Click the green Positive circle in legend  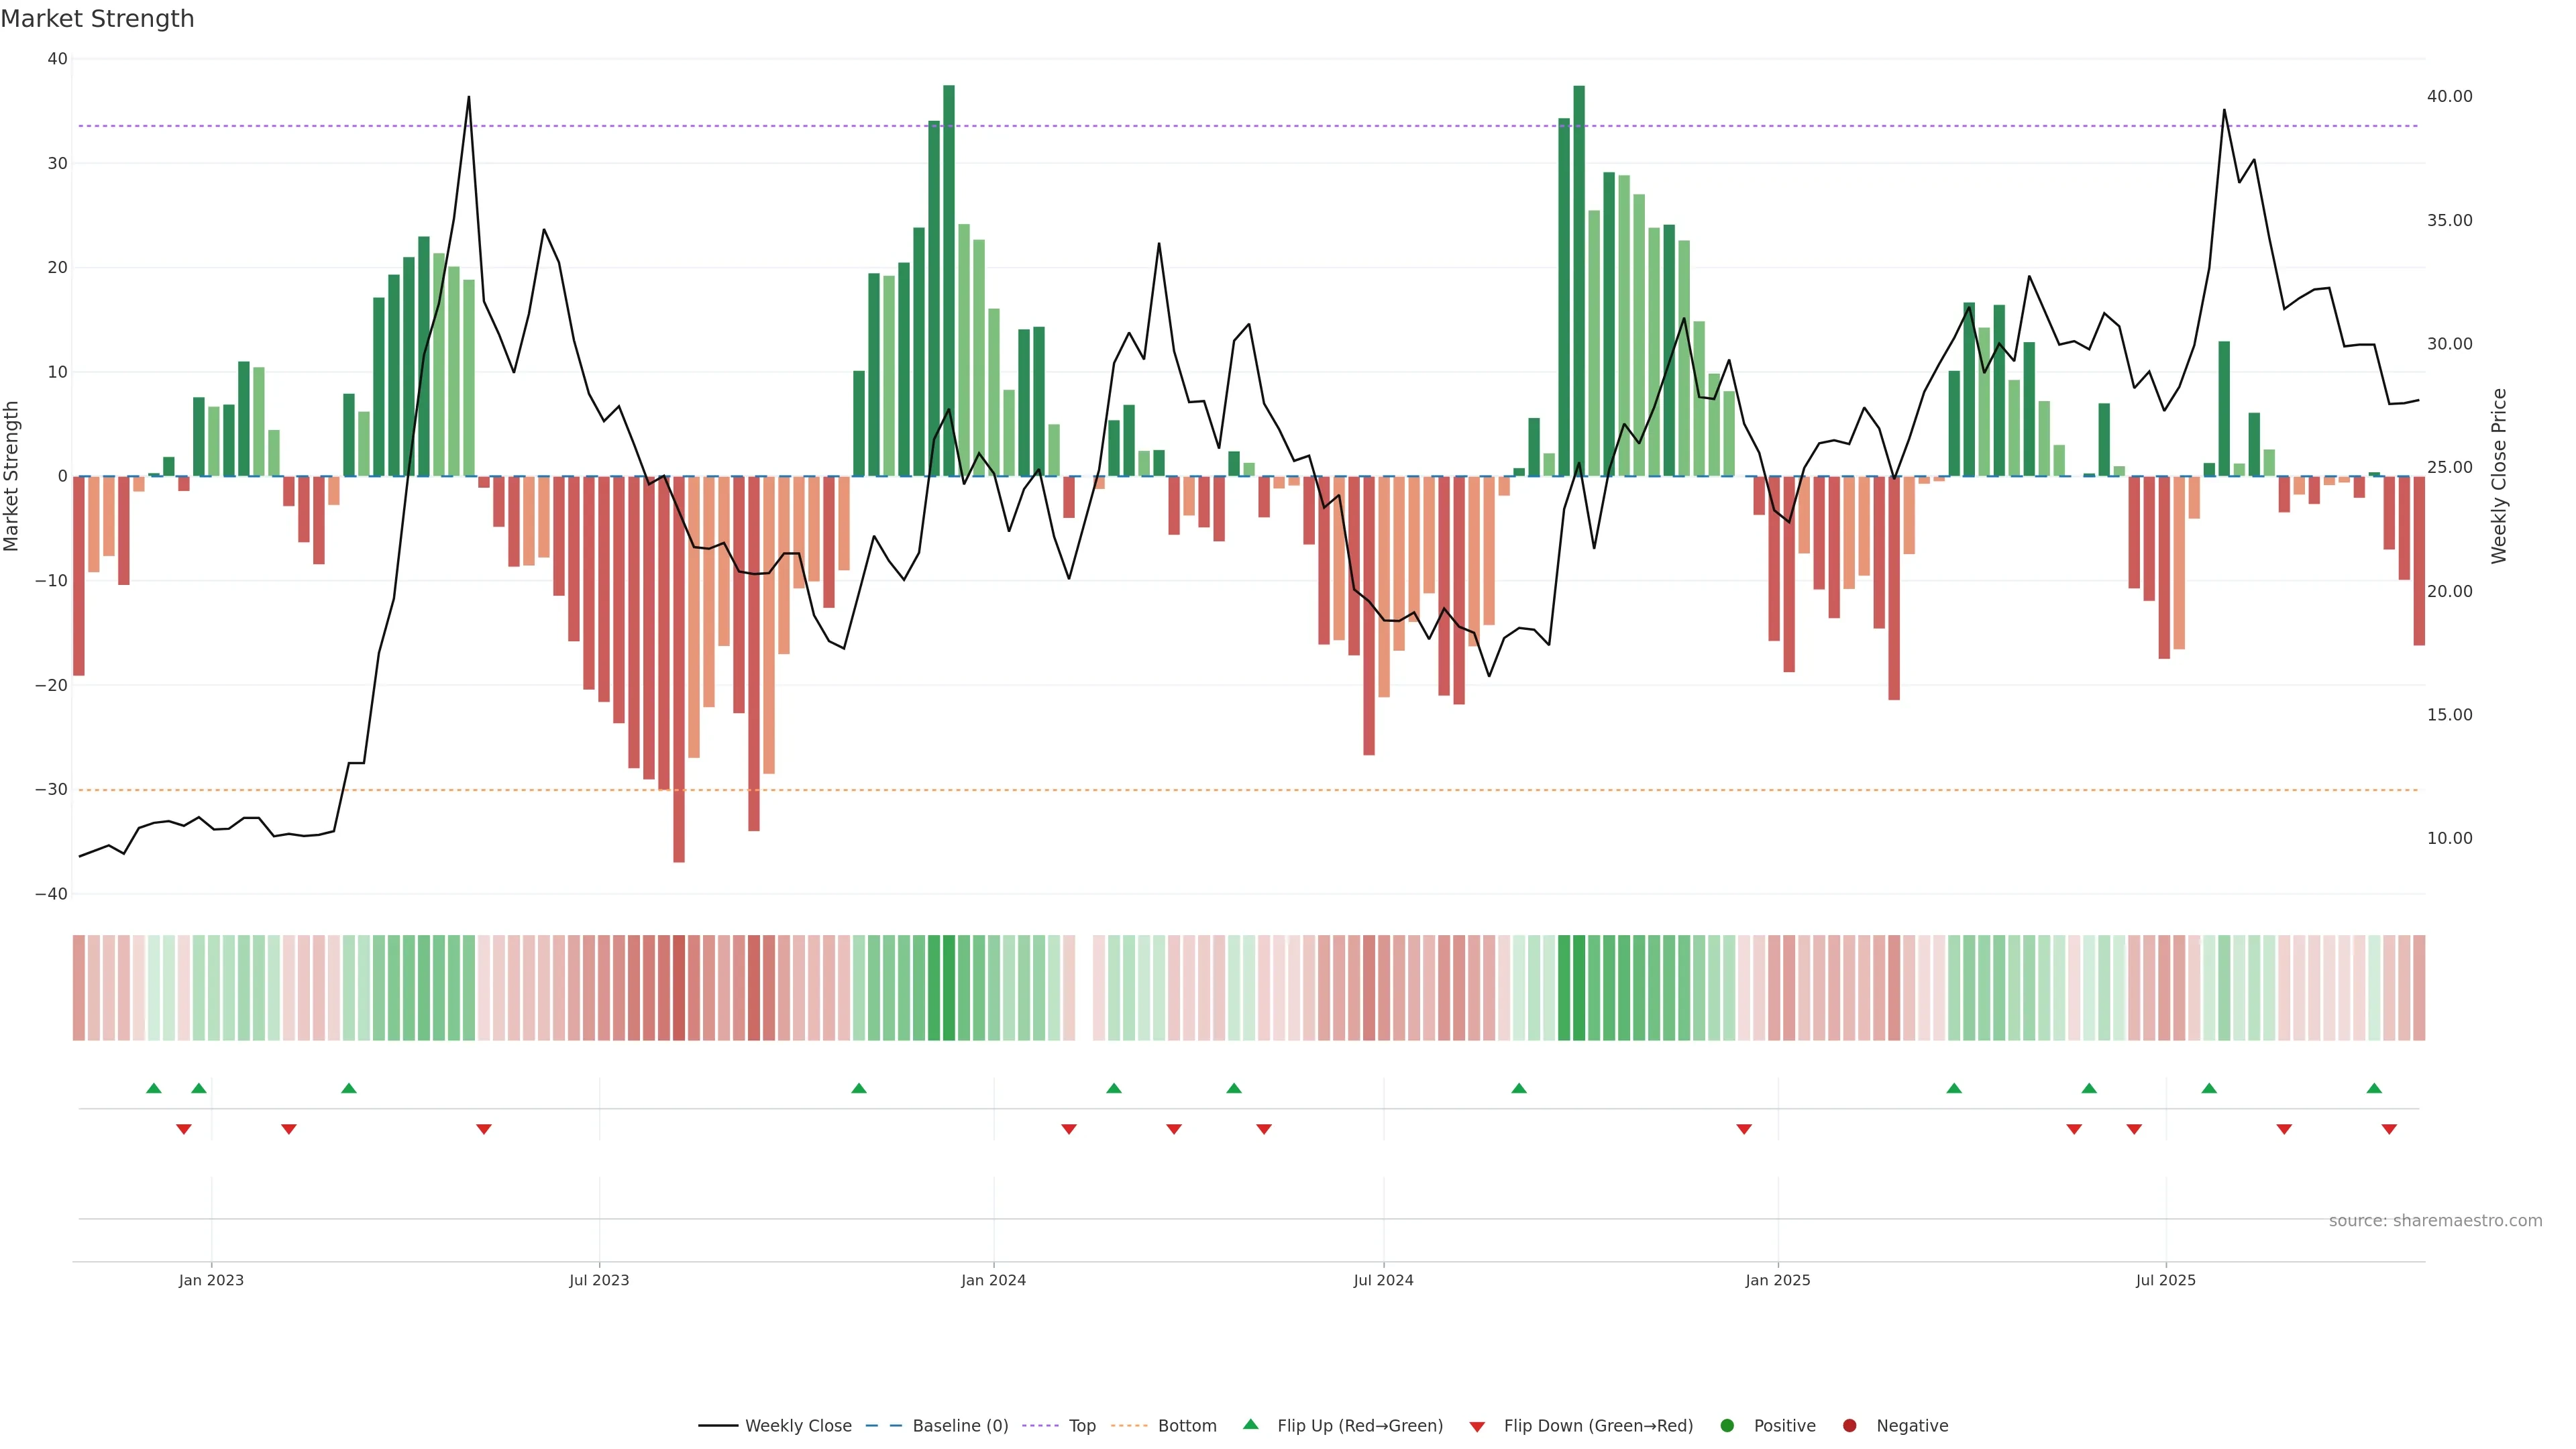coord(1727,1426)
